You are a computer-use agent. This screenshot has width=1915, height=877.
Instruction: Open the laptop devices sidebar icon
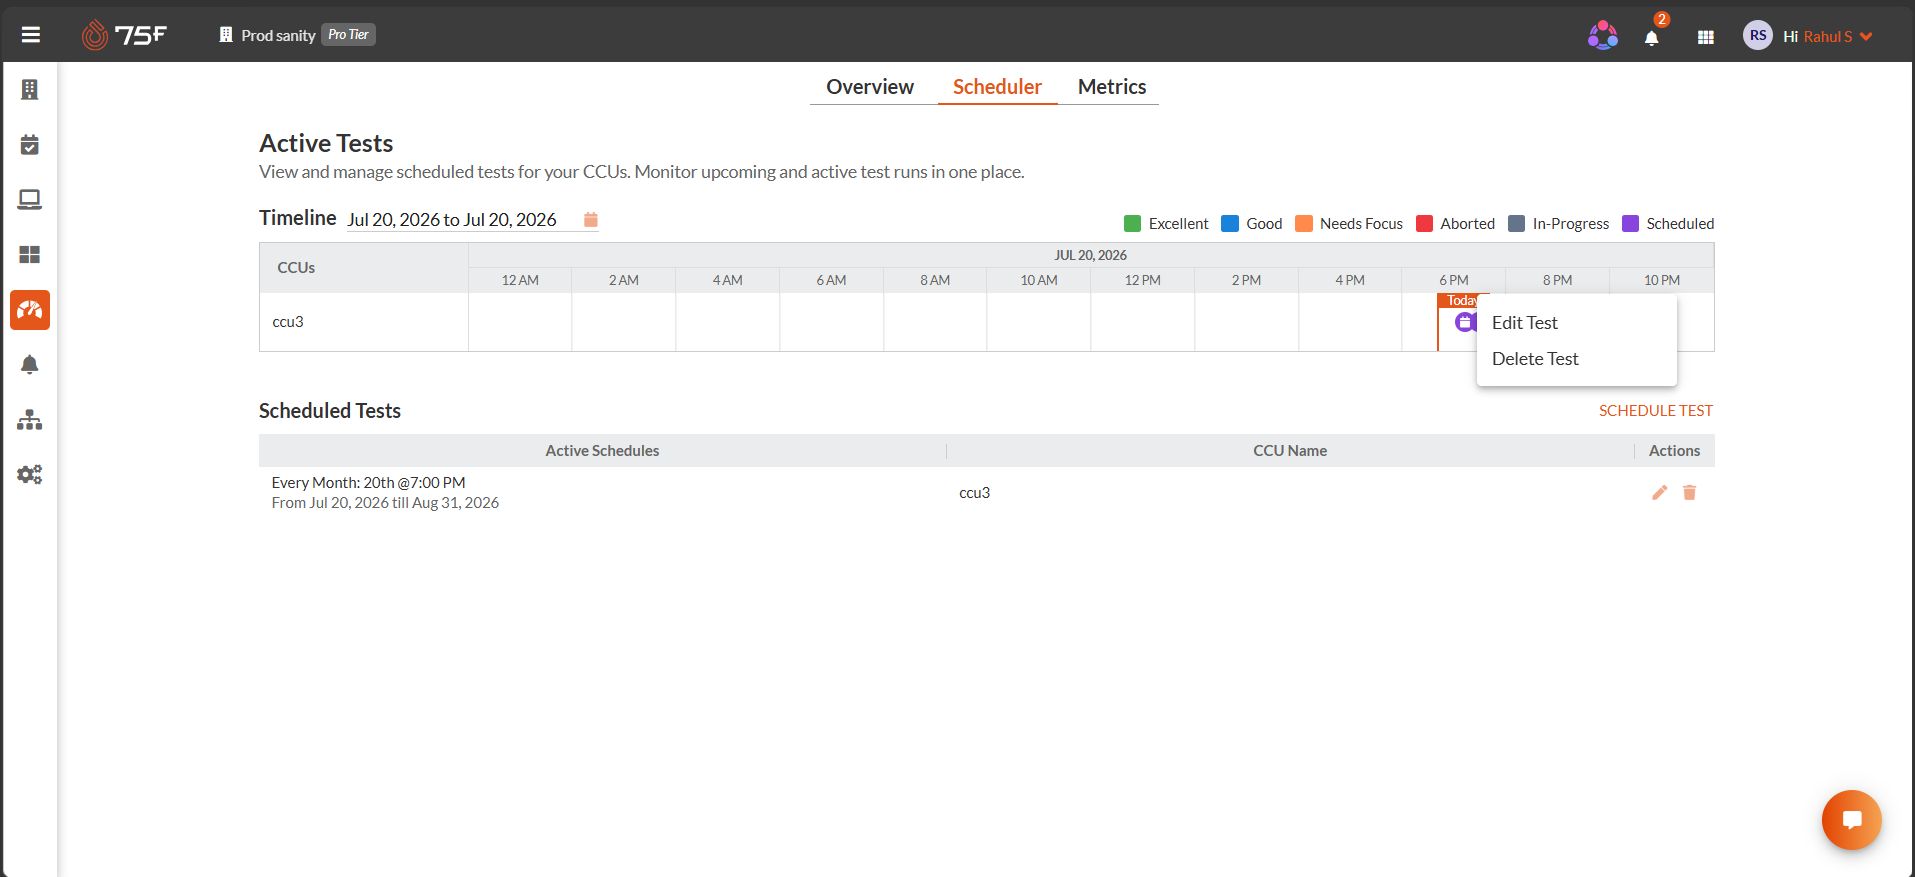30,200
